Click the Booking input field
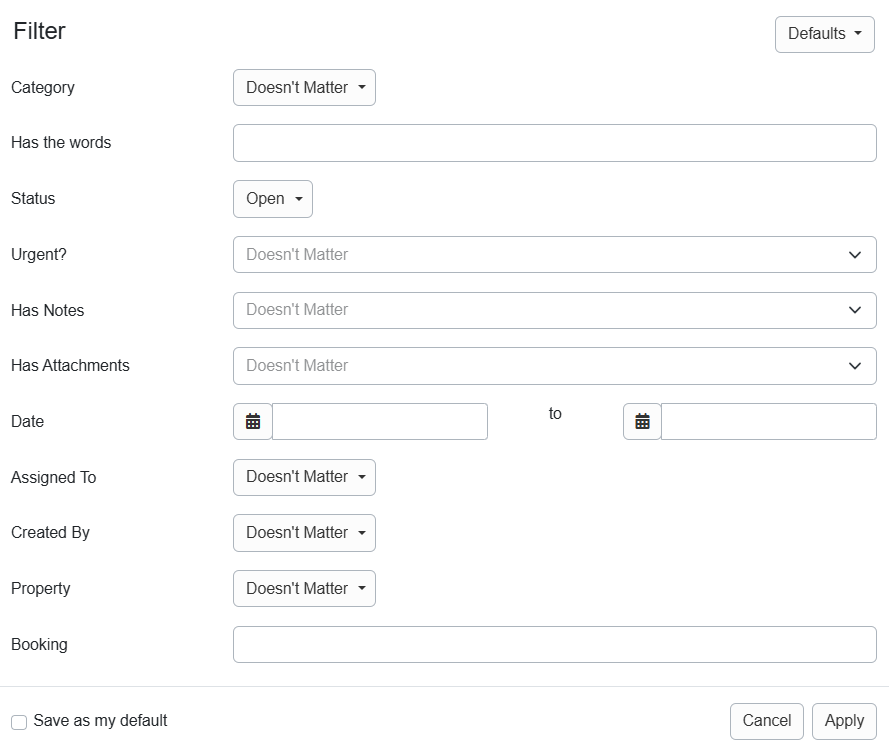889x748 pixels. click(554, 644)
